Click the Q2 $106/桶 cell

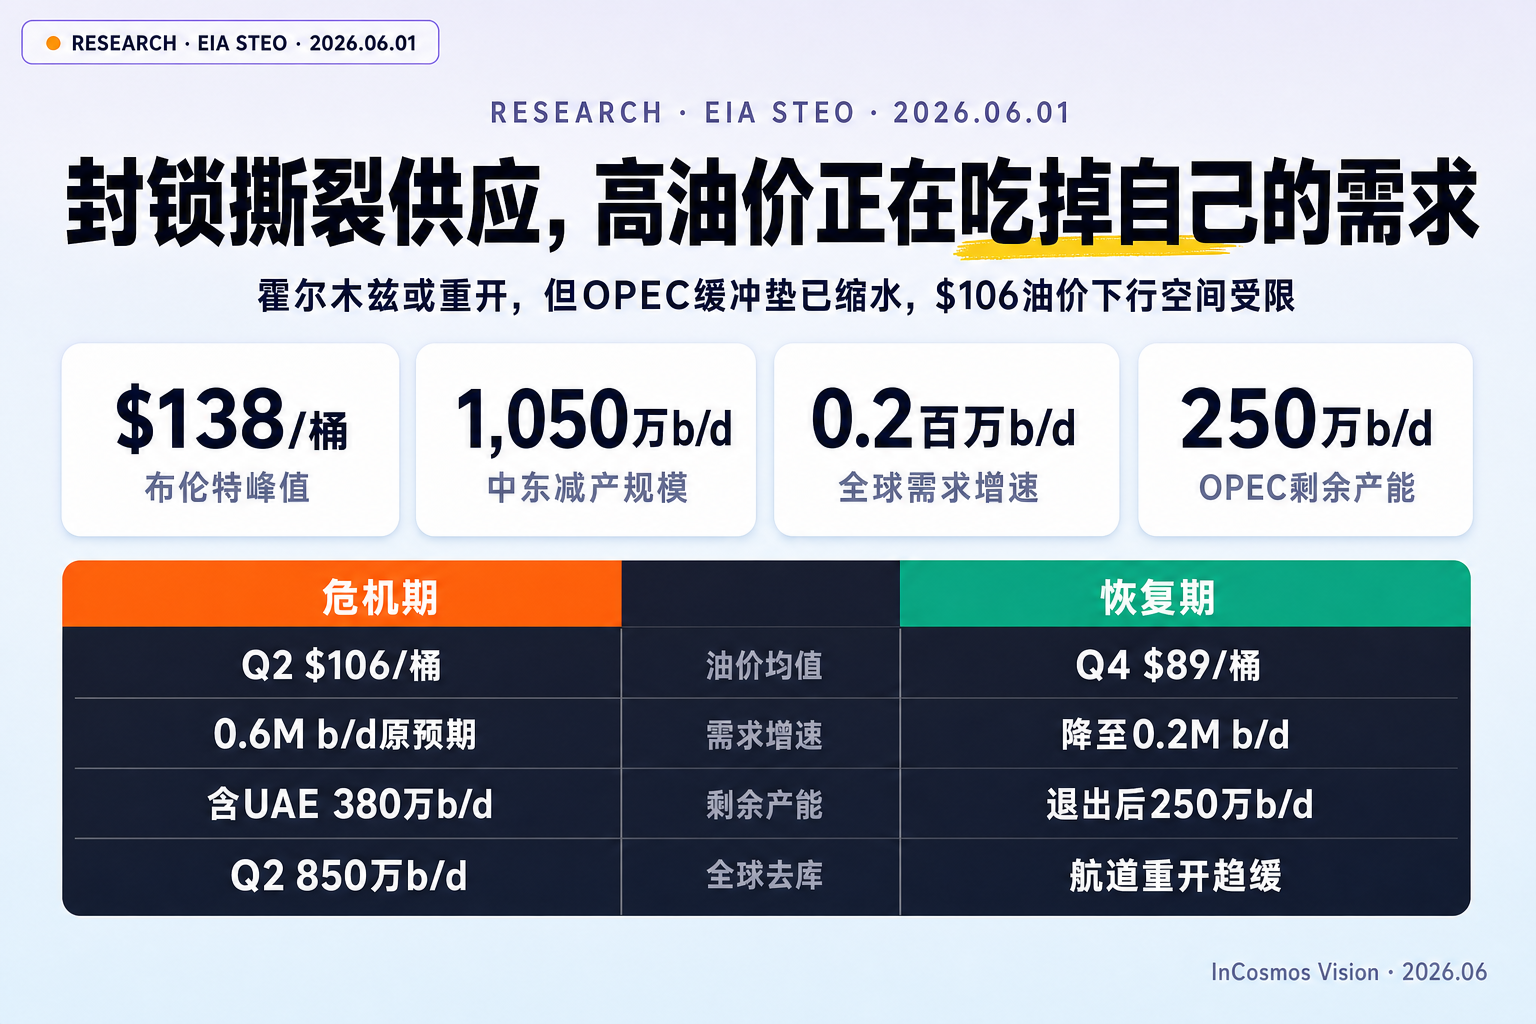pyautogui.click(x=342, y=665)
